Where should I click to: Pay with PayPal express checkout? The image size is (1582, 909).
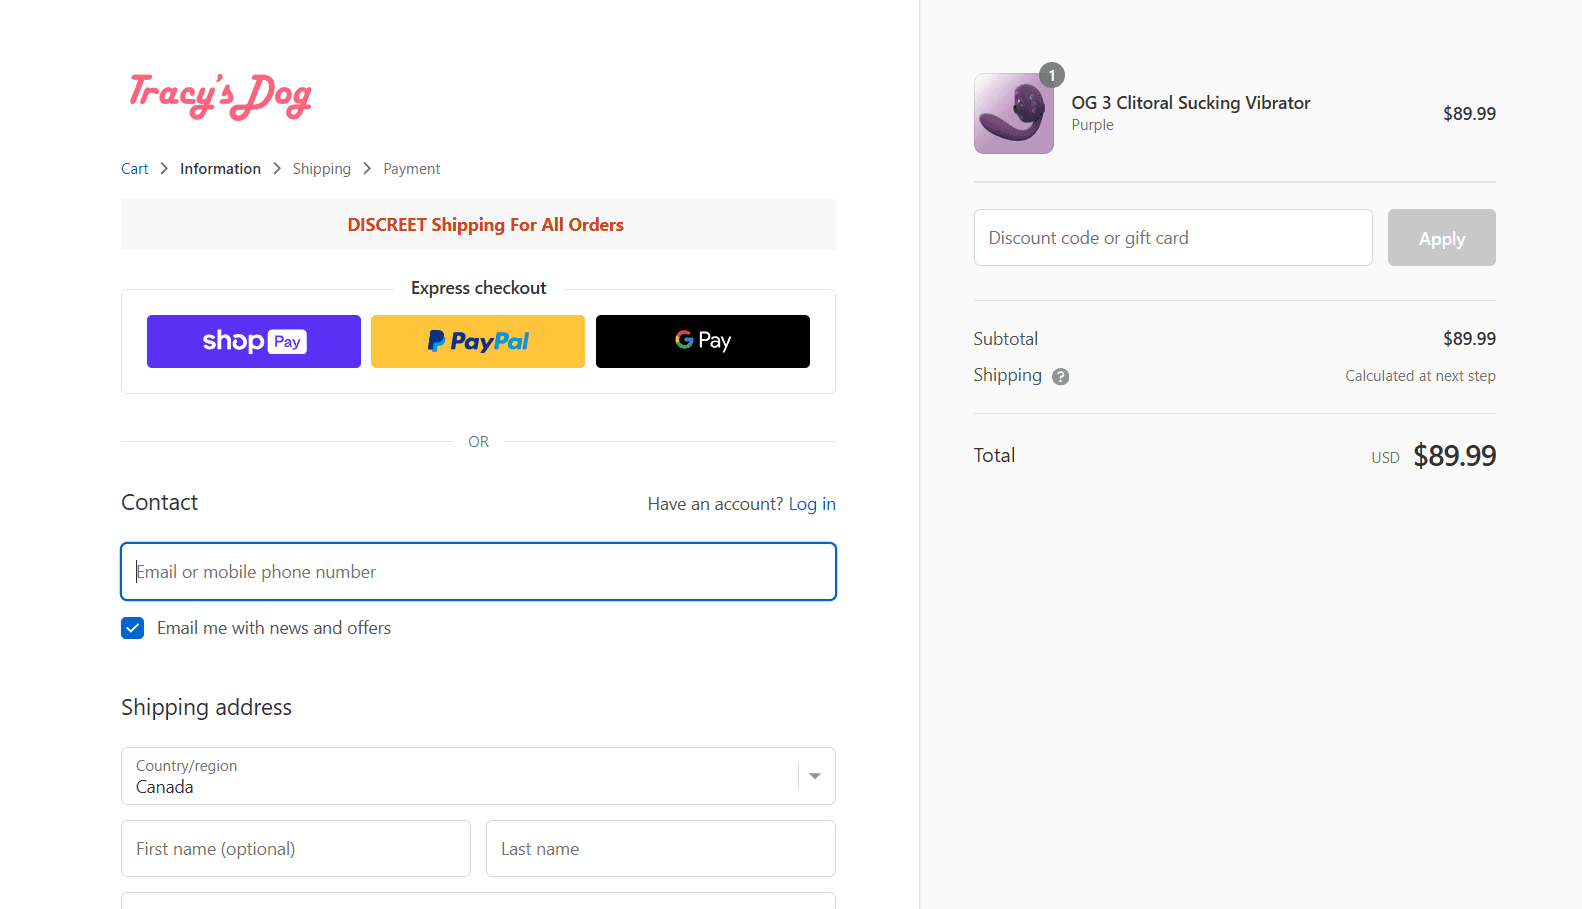pos(478,341)
